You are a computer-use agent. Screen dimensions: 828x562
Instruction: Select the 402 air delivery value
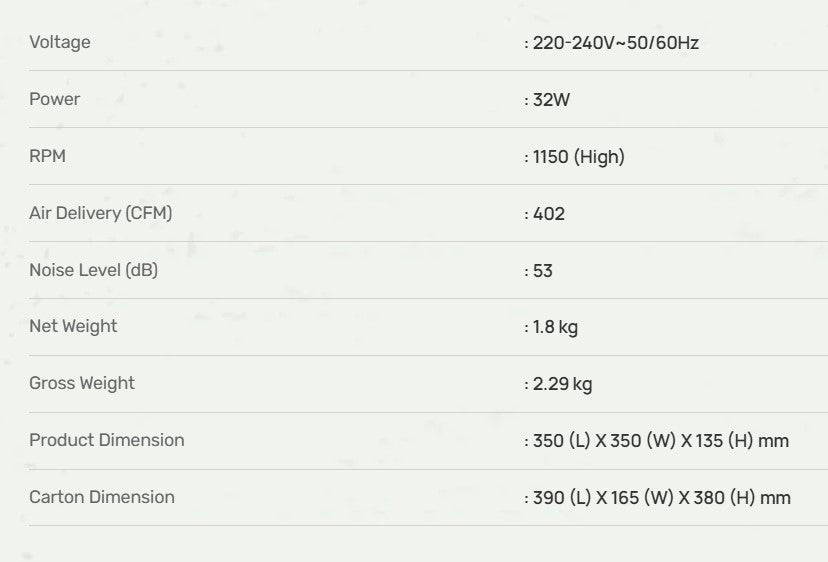pos(549,214)
